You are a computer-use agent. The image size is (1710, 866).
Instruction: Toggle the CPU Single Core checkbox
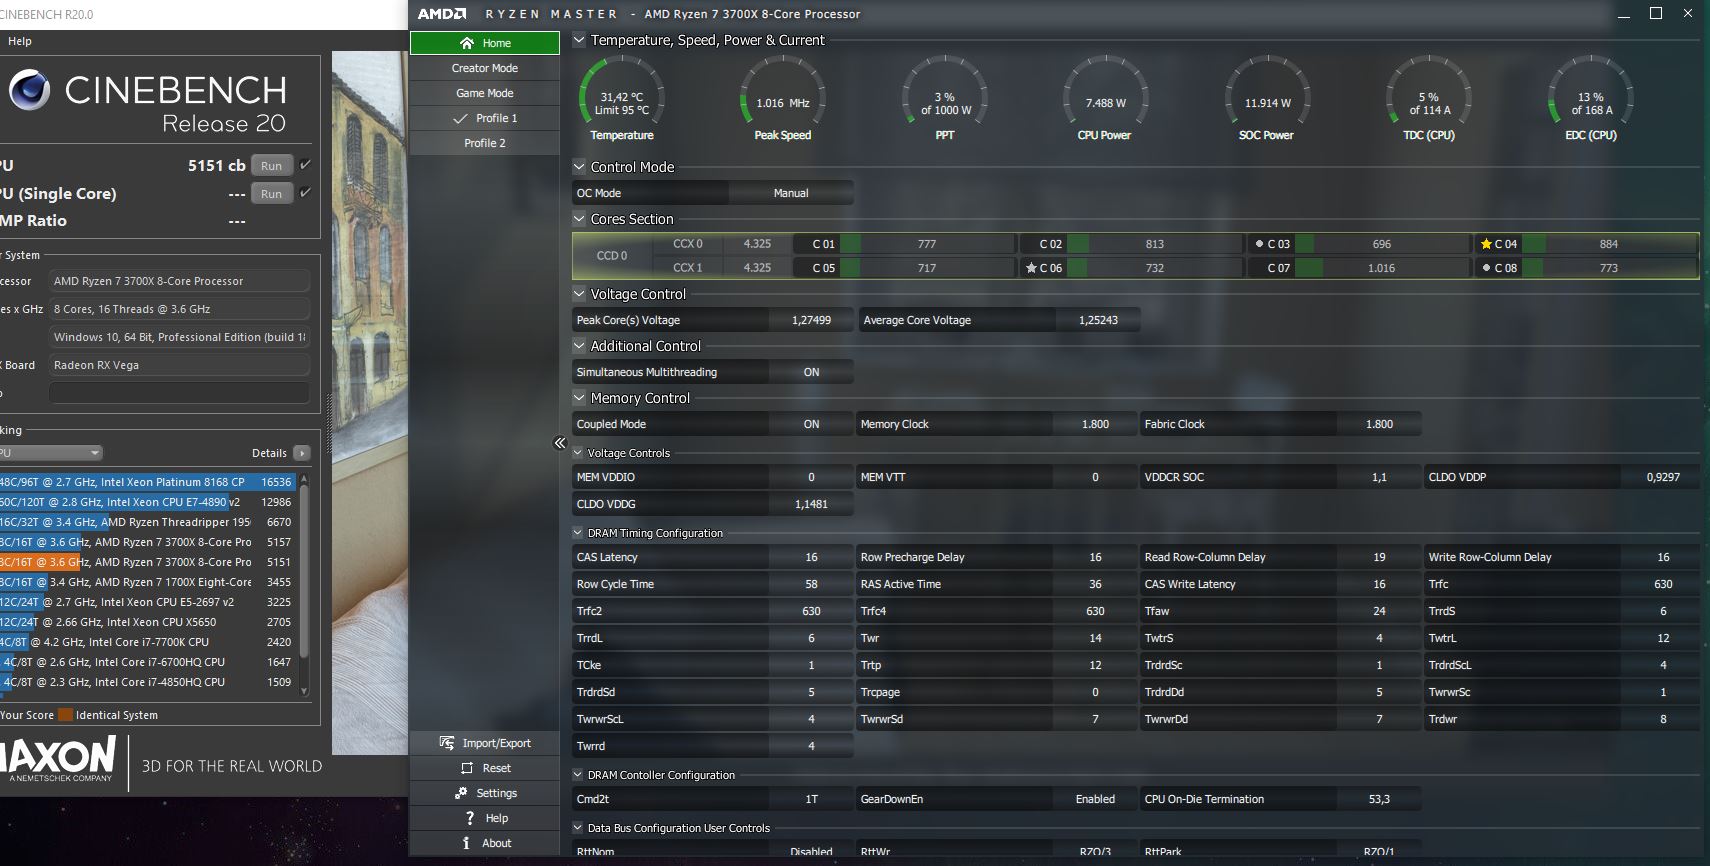click(305, 193)
